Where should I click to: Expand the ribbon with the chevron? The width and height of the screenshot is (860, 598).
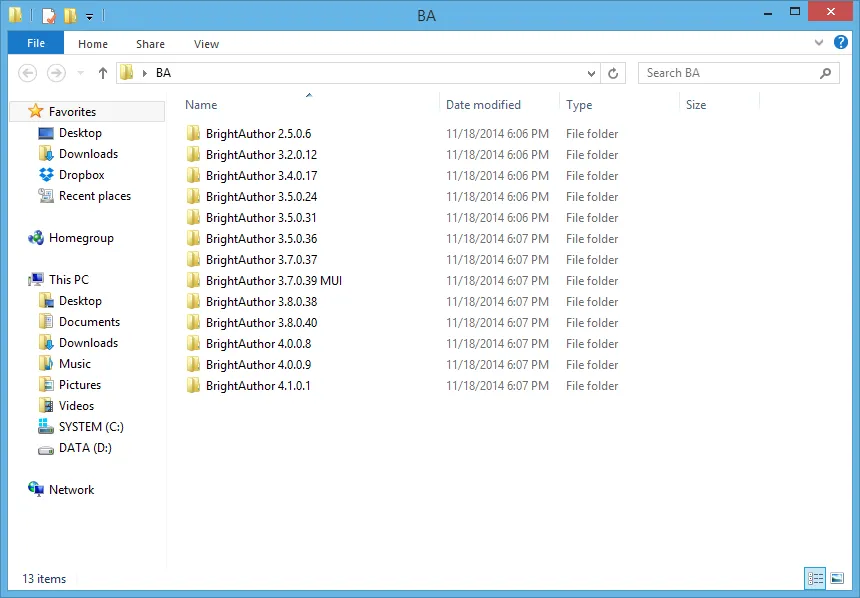point(819,42)
